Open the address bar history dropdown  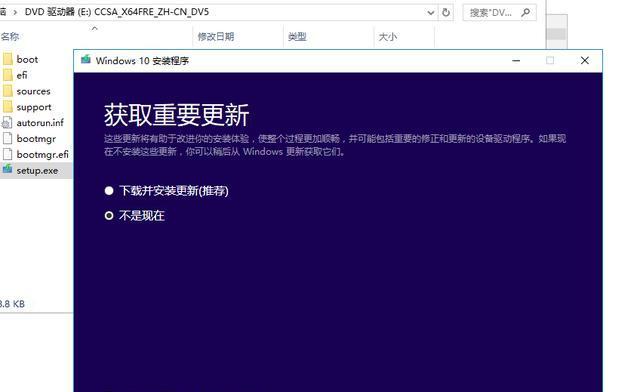pos(431,13)
